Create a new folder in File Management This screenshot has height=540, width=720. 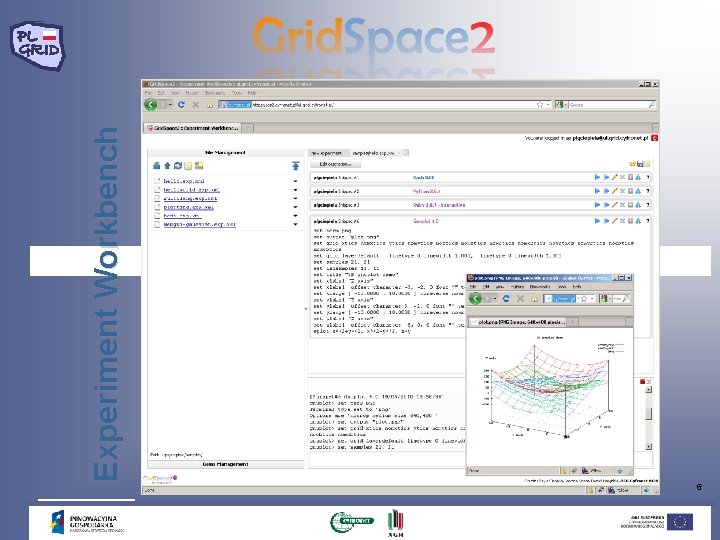(x=199, y=166)
